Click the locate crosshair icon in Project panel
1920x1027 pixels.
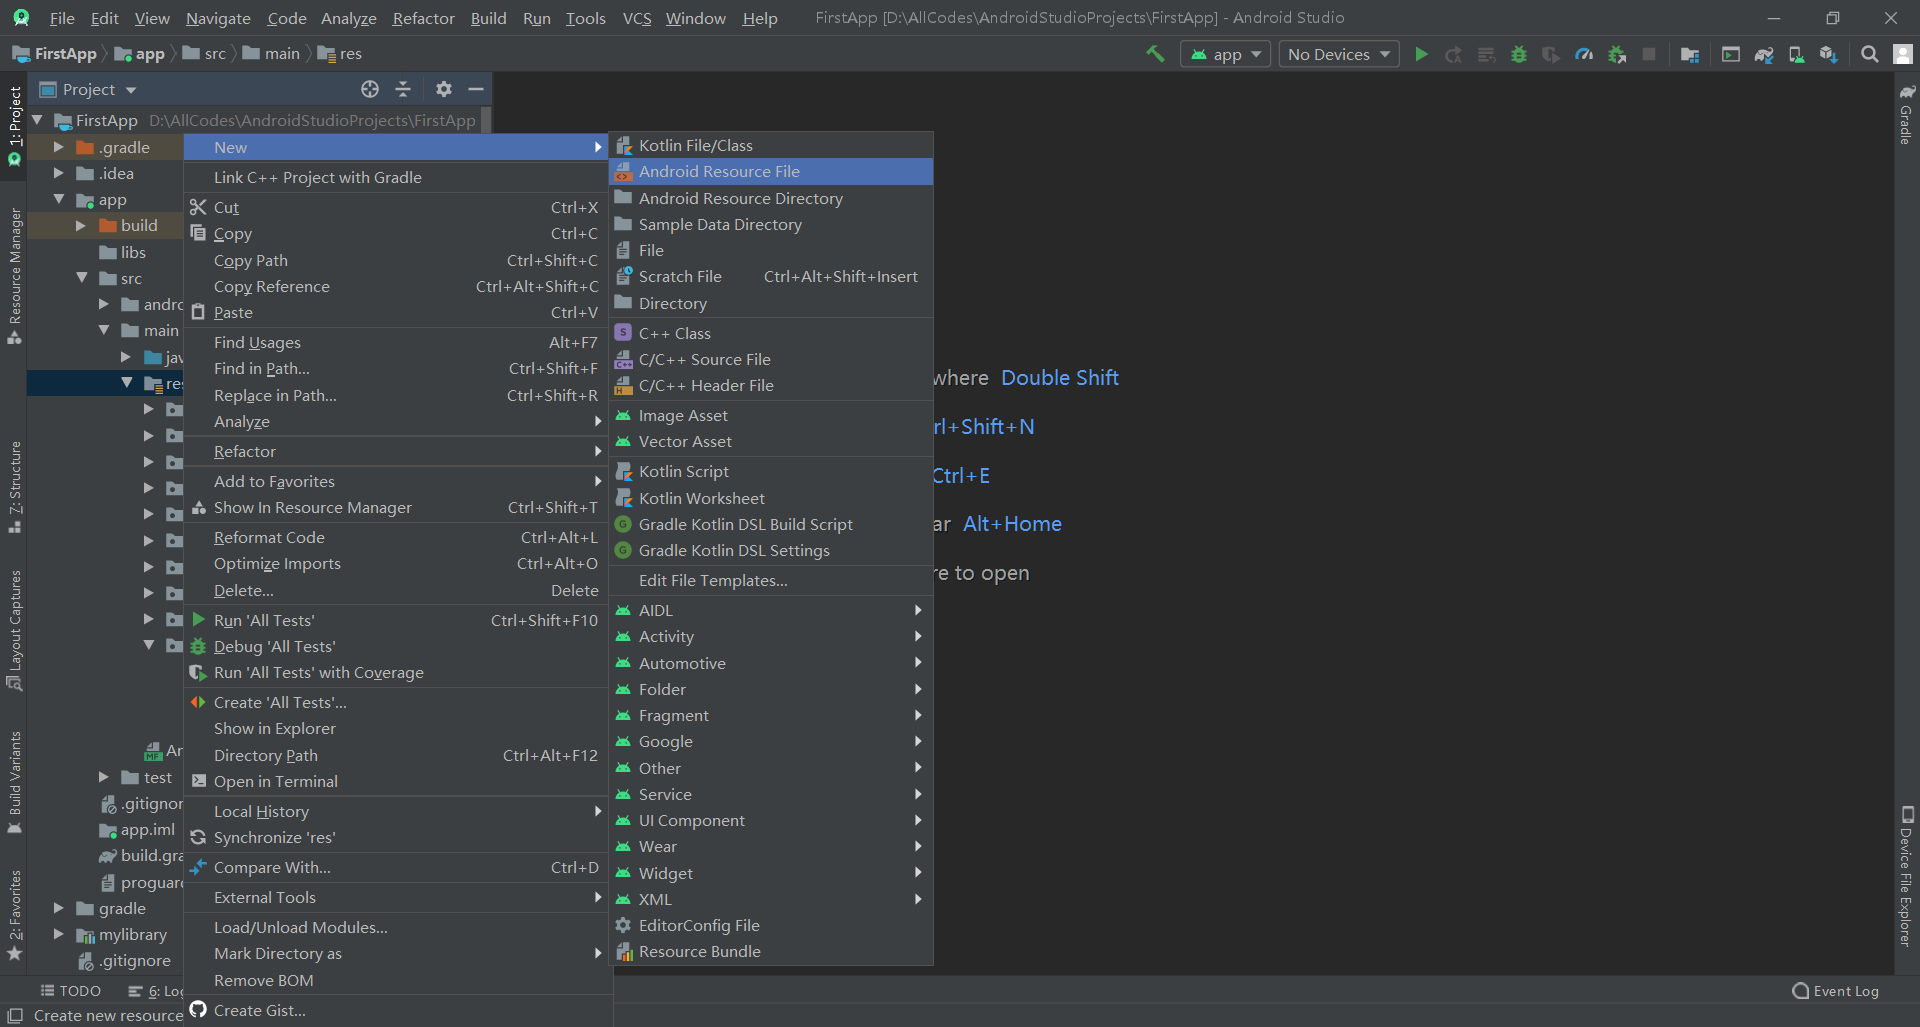(370, 89)
